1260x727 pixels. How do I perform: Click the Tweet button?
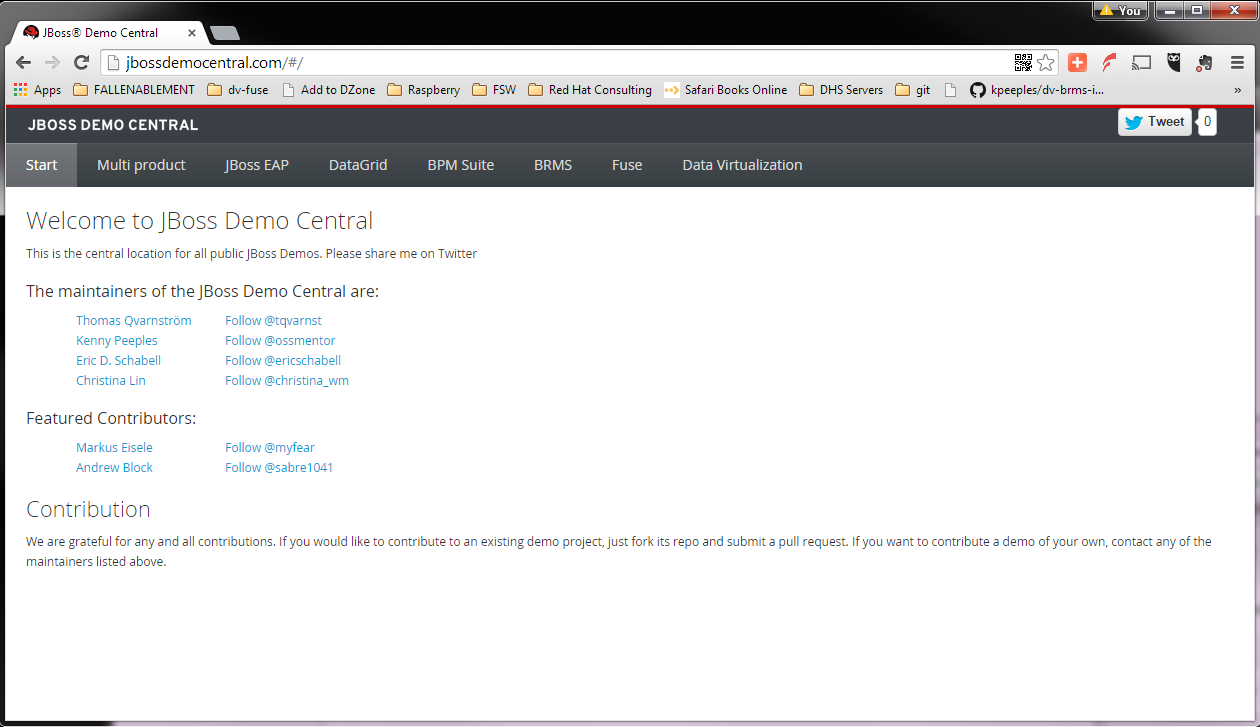pos(1154,122)
